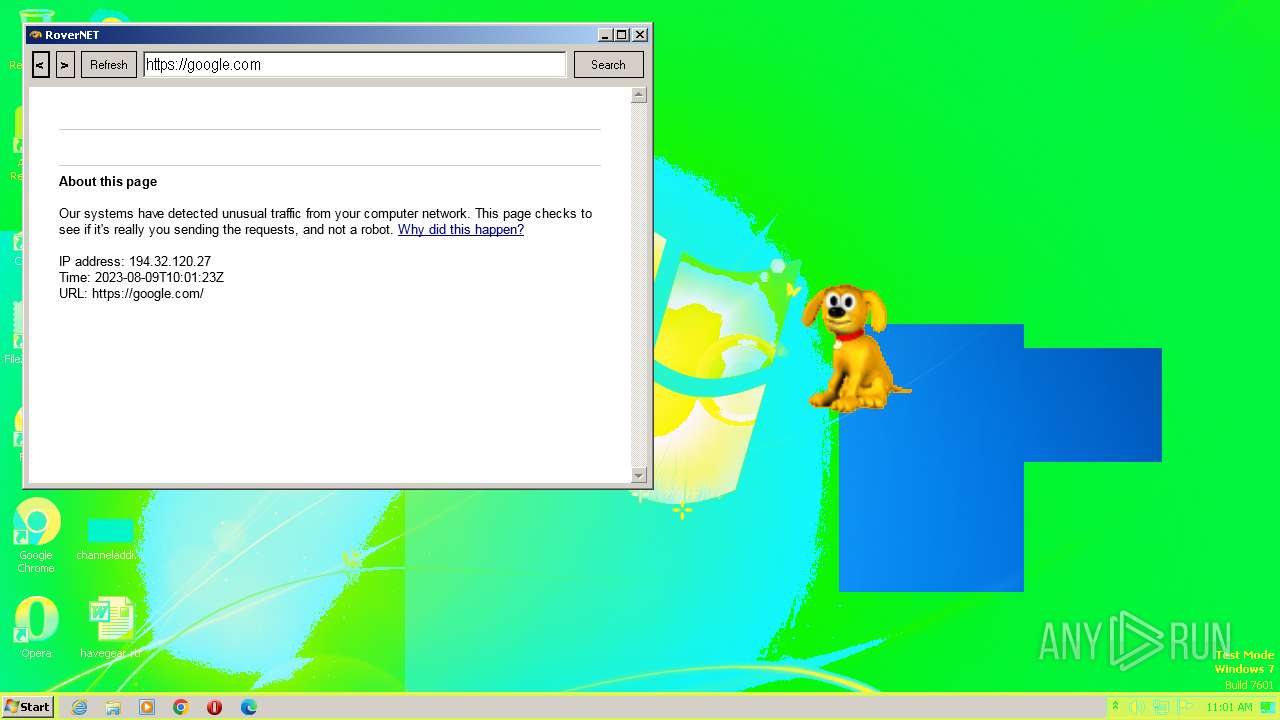Click the Time 2023-08-09T10:01:23Z line
The width and height of the screenshot is (1280, 720).
[141, 278]
